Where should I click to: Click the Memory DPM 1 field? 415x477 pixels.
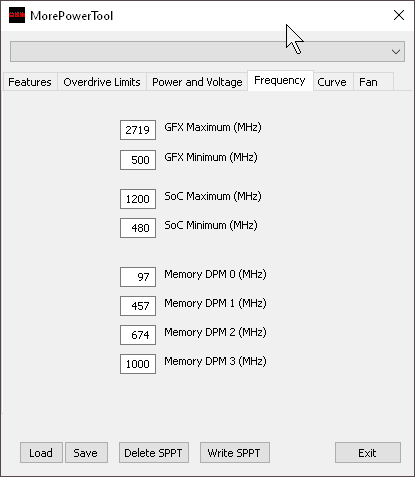tap(138, 306)
